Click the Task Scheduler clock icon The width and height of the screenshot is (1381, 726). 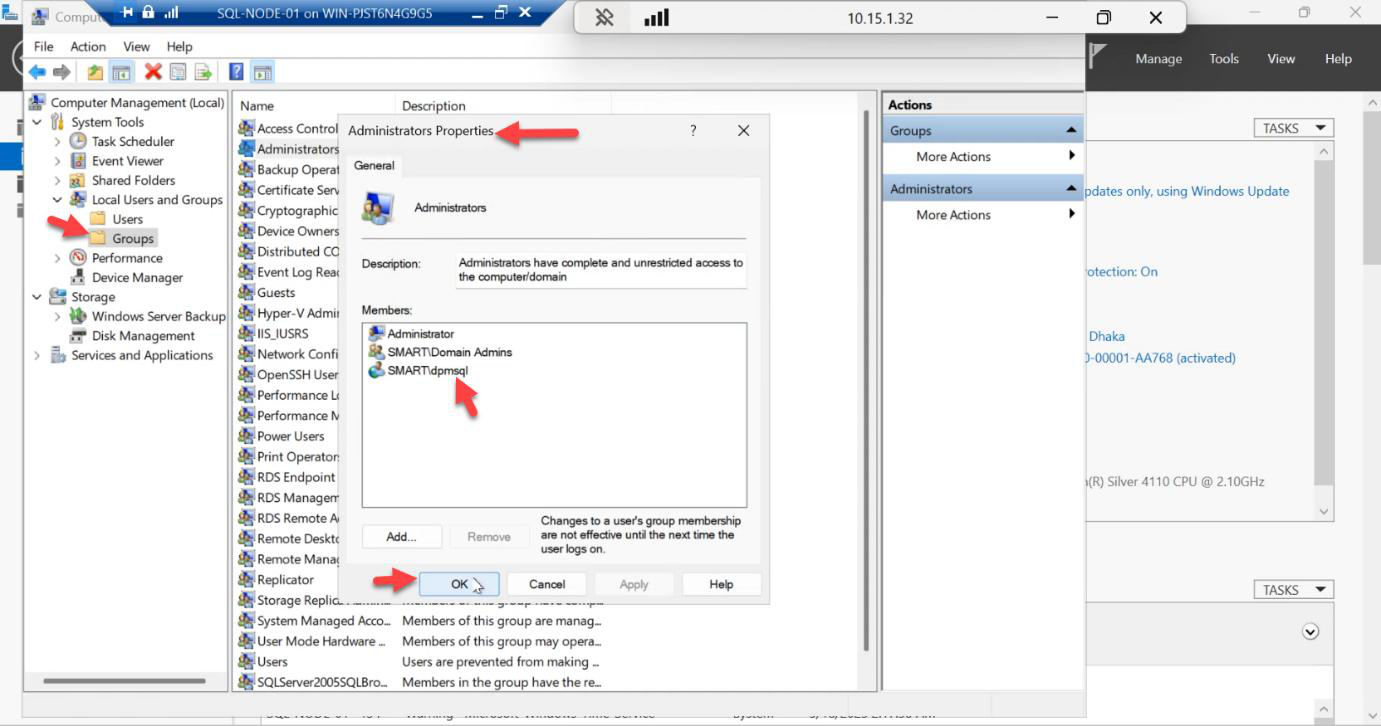78,142
